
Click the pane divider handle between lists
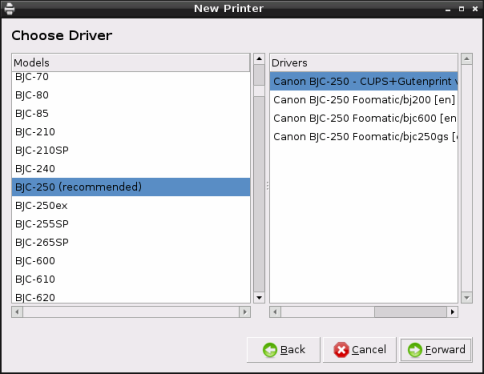pos(267,186)
